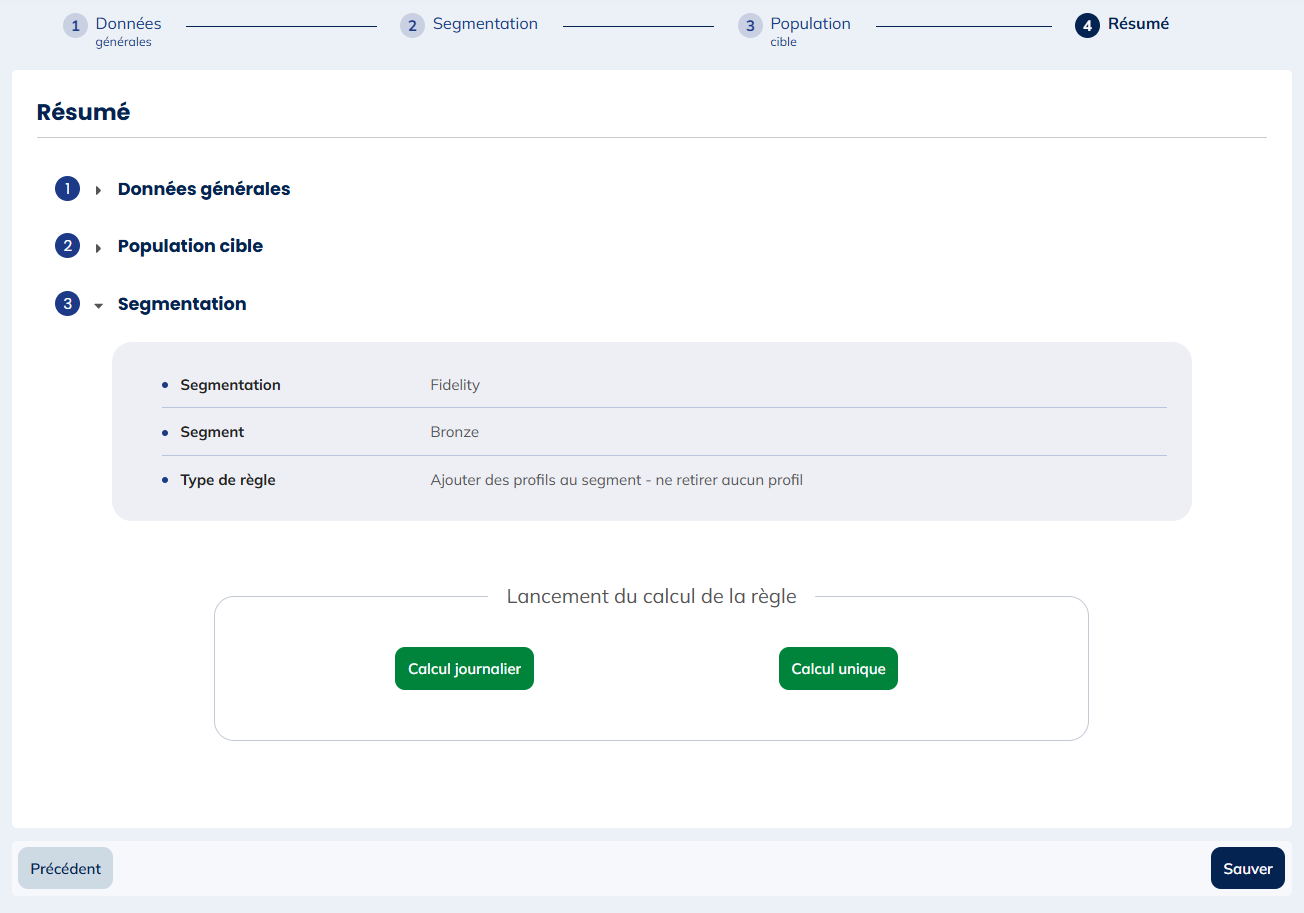The image size is (1304, 913).
Task: Click the number 3 badge beside Segmentation section
Action: (x=67, y=304)
